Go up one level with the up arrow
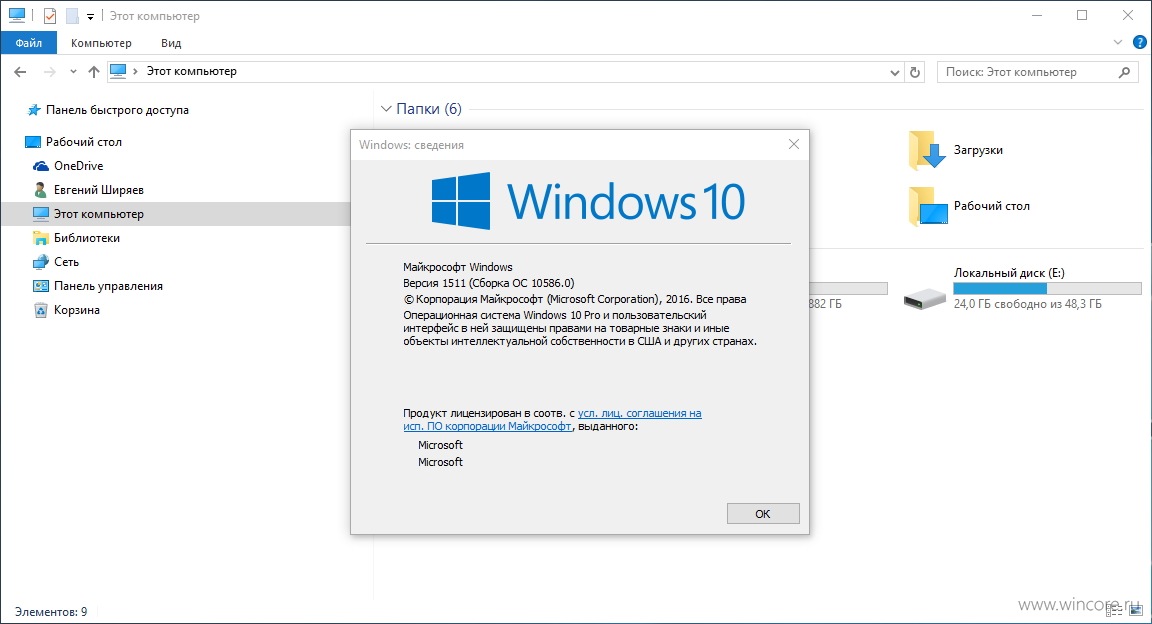Image resolution: width=1152 pixels, height=624 pixels. (x=93, y=71)
